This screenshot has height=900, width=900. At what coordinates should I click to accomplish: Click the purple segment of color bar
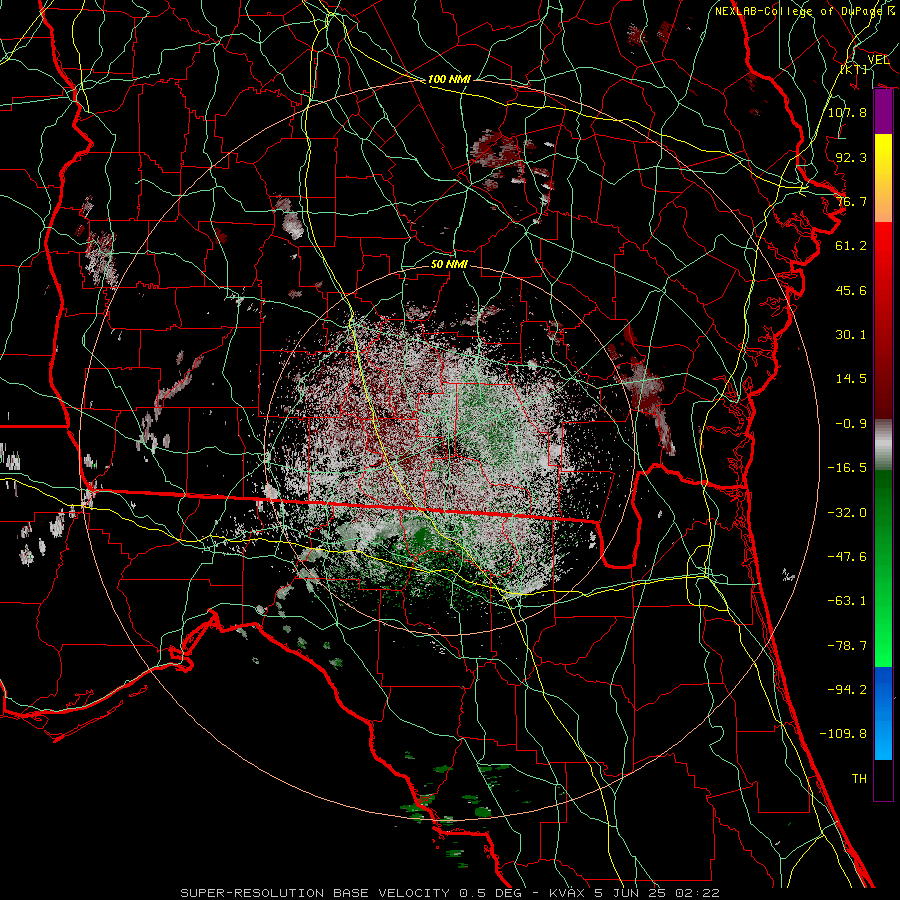pyautogui.click(x=883, y=112)
